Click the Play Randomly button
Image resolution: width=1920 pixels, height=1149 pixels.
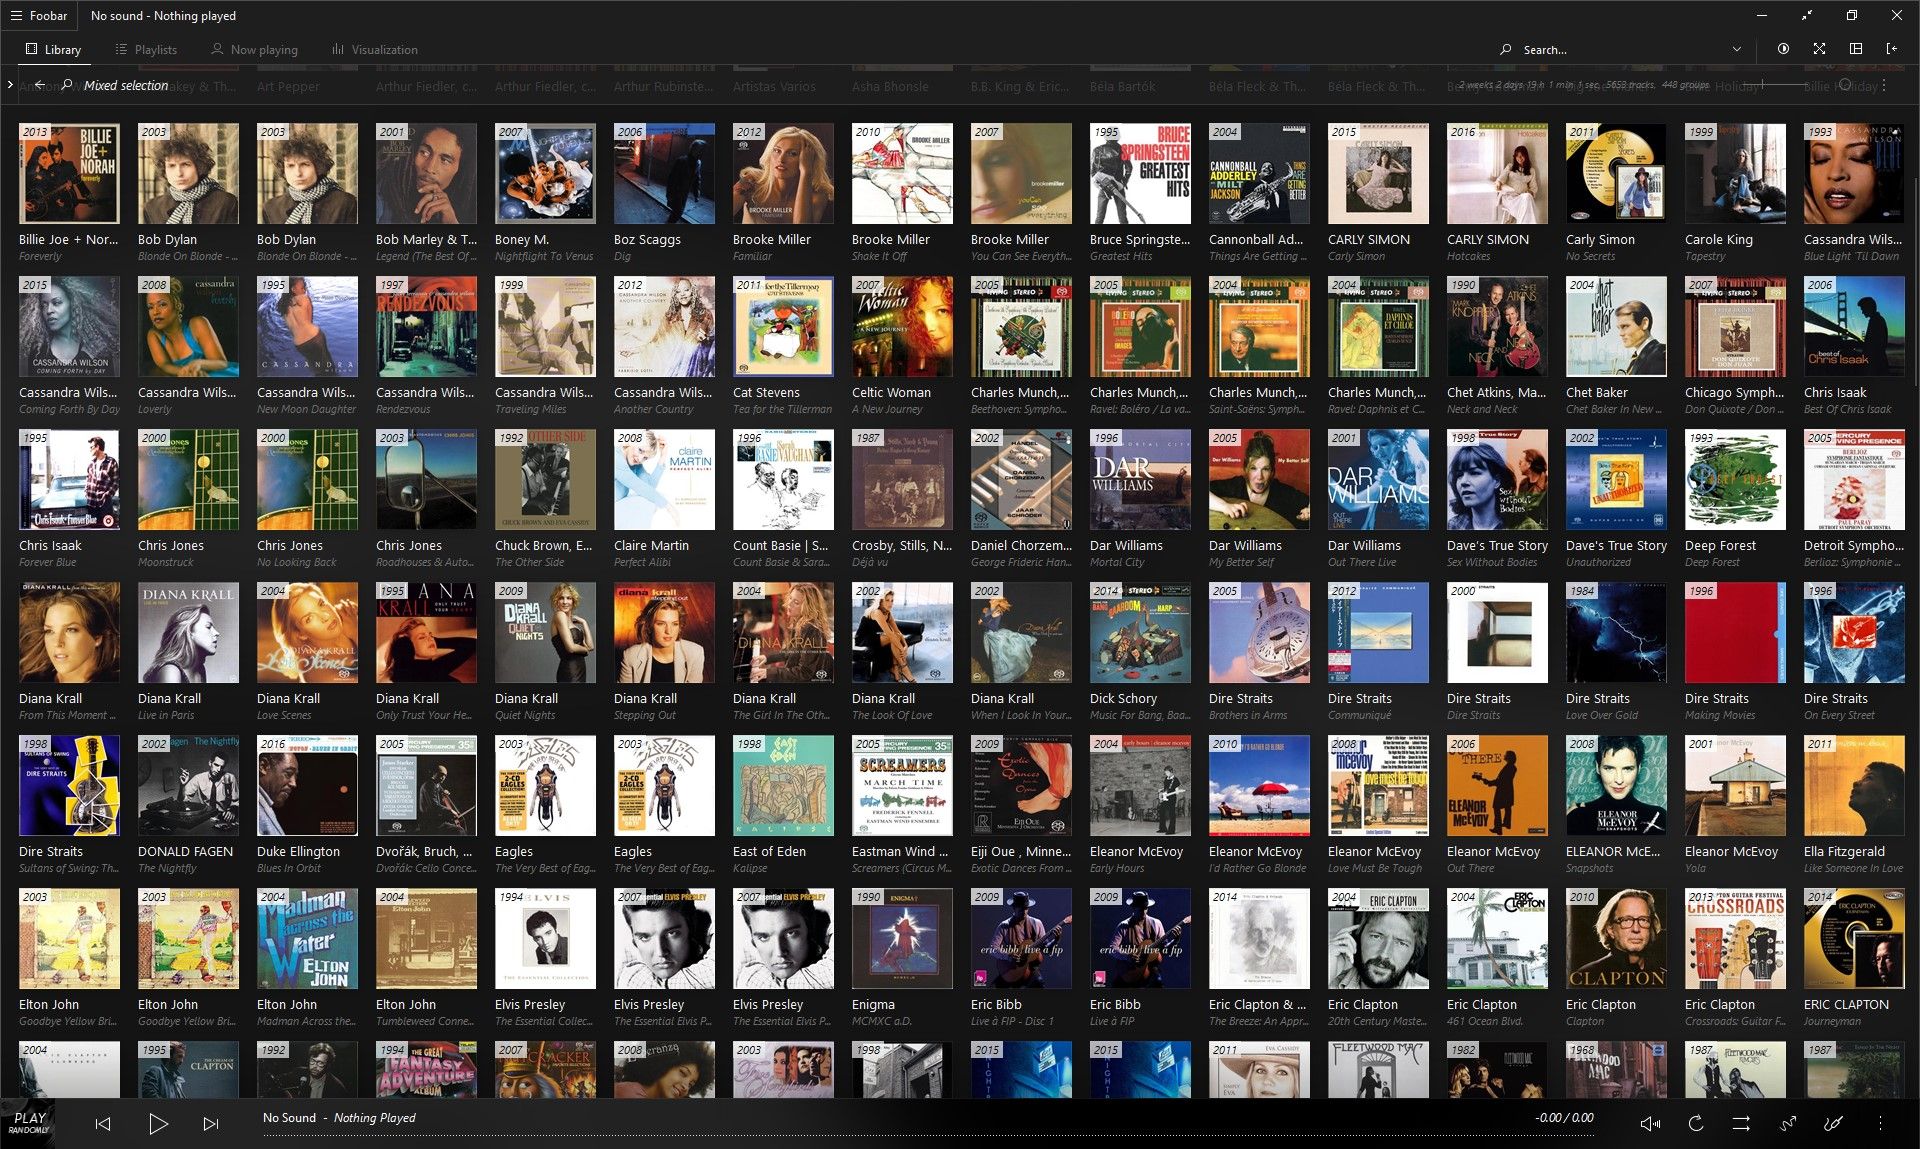point(29,1123)
